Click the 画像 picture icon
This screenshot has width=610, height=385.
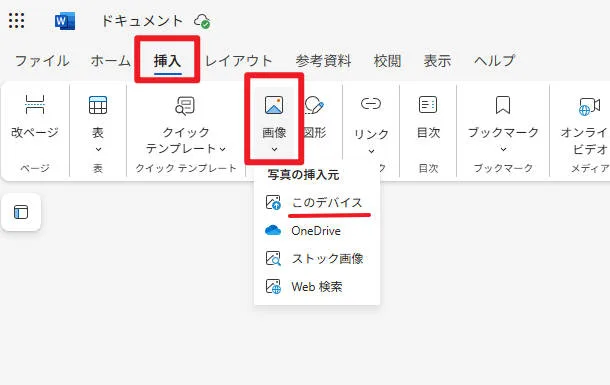pyautogui.click(x=274, y=105)
